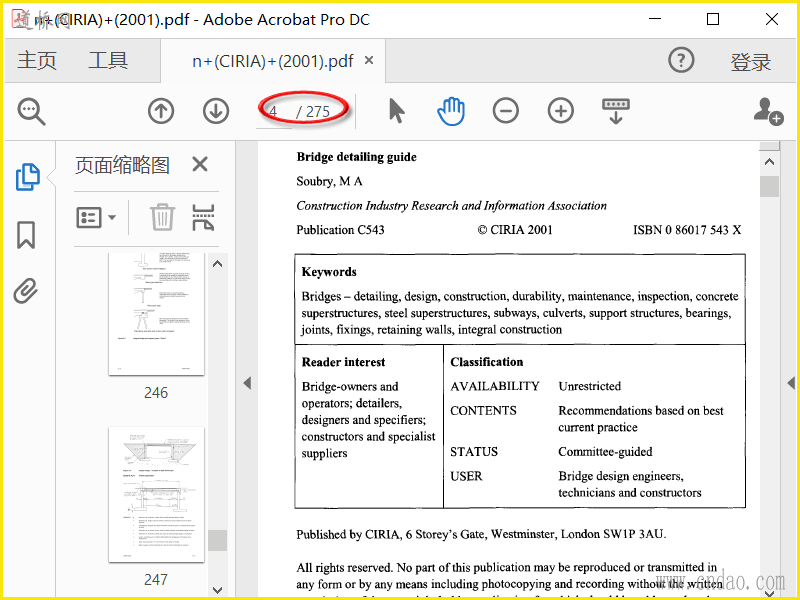Activate the hand pan tool
This screenshot has height=600, width=800.
click(x=451, y=111)
